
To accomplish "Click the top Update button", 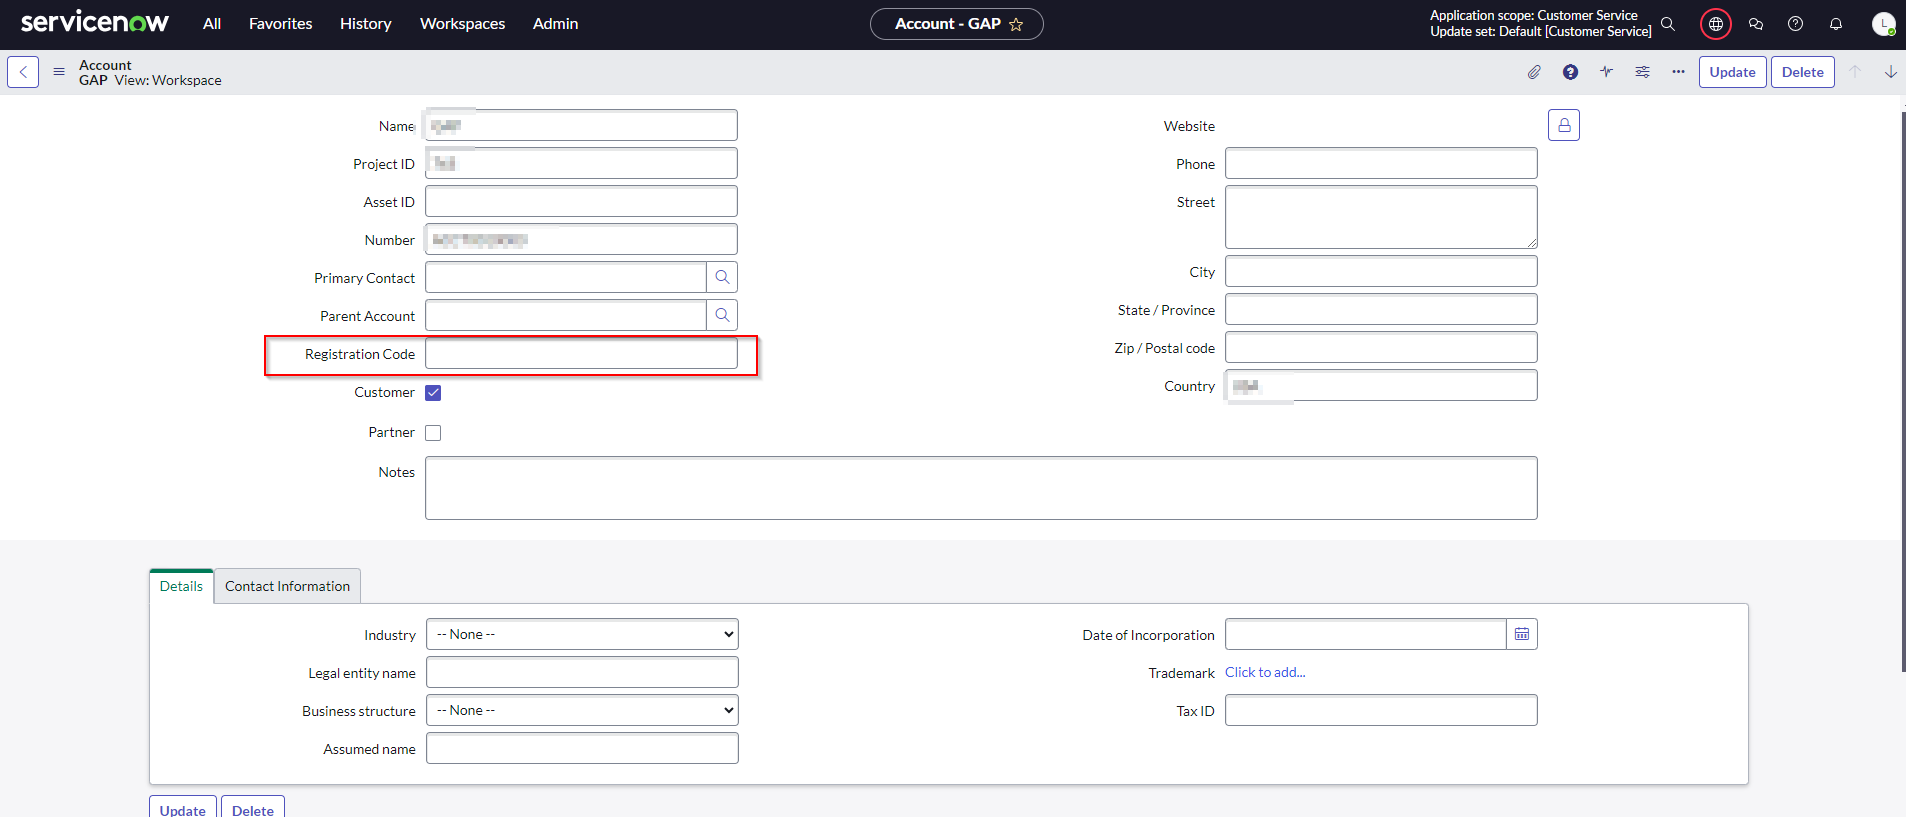I will 1732,72.
